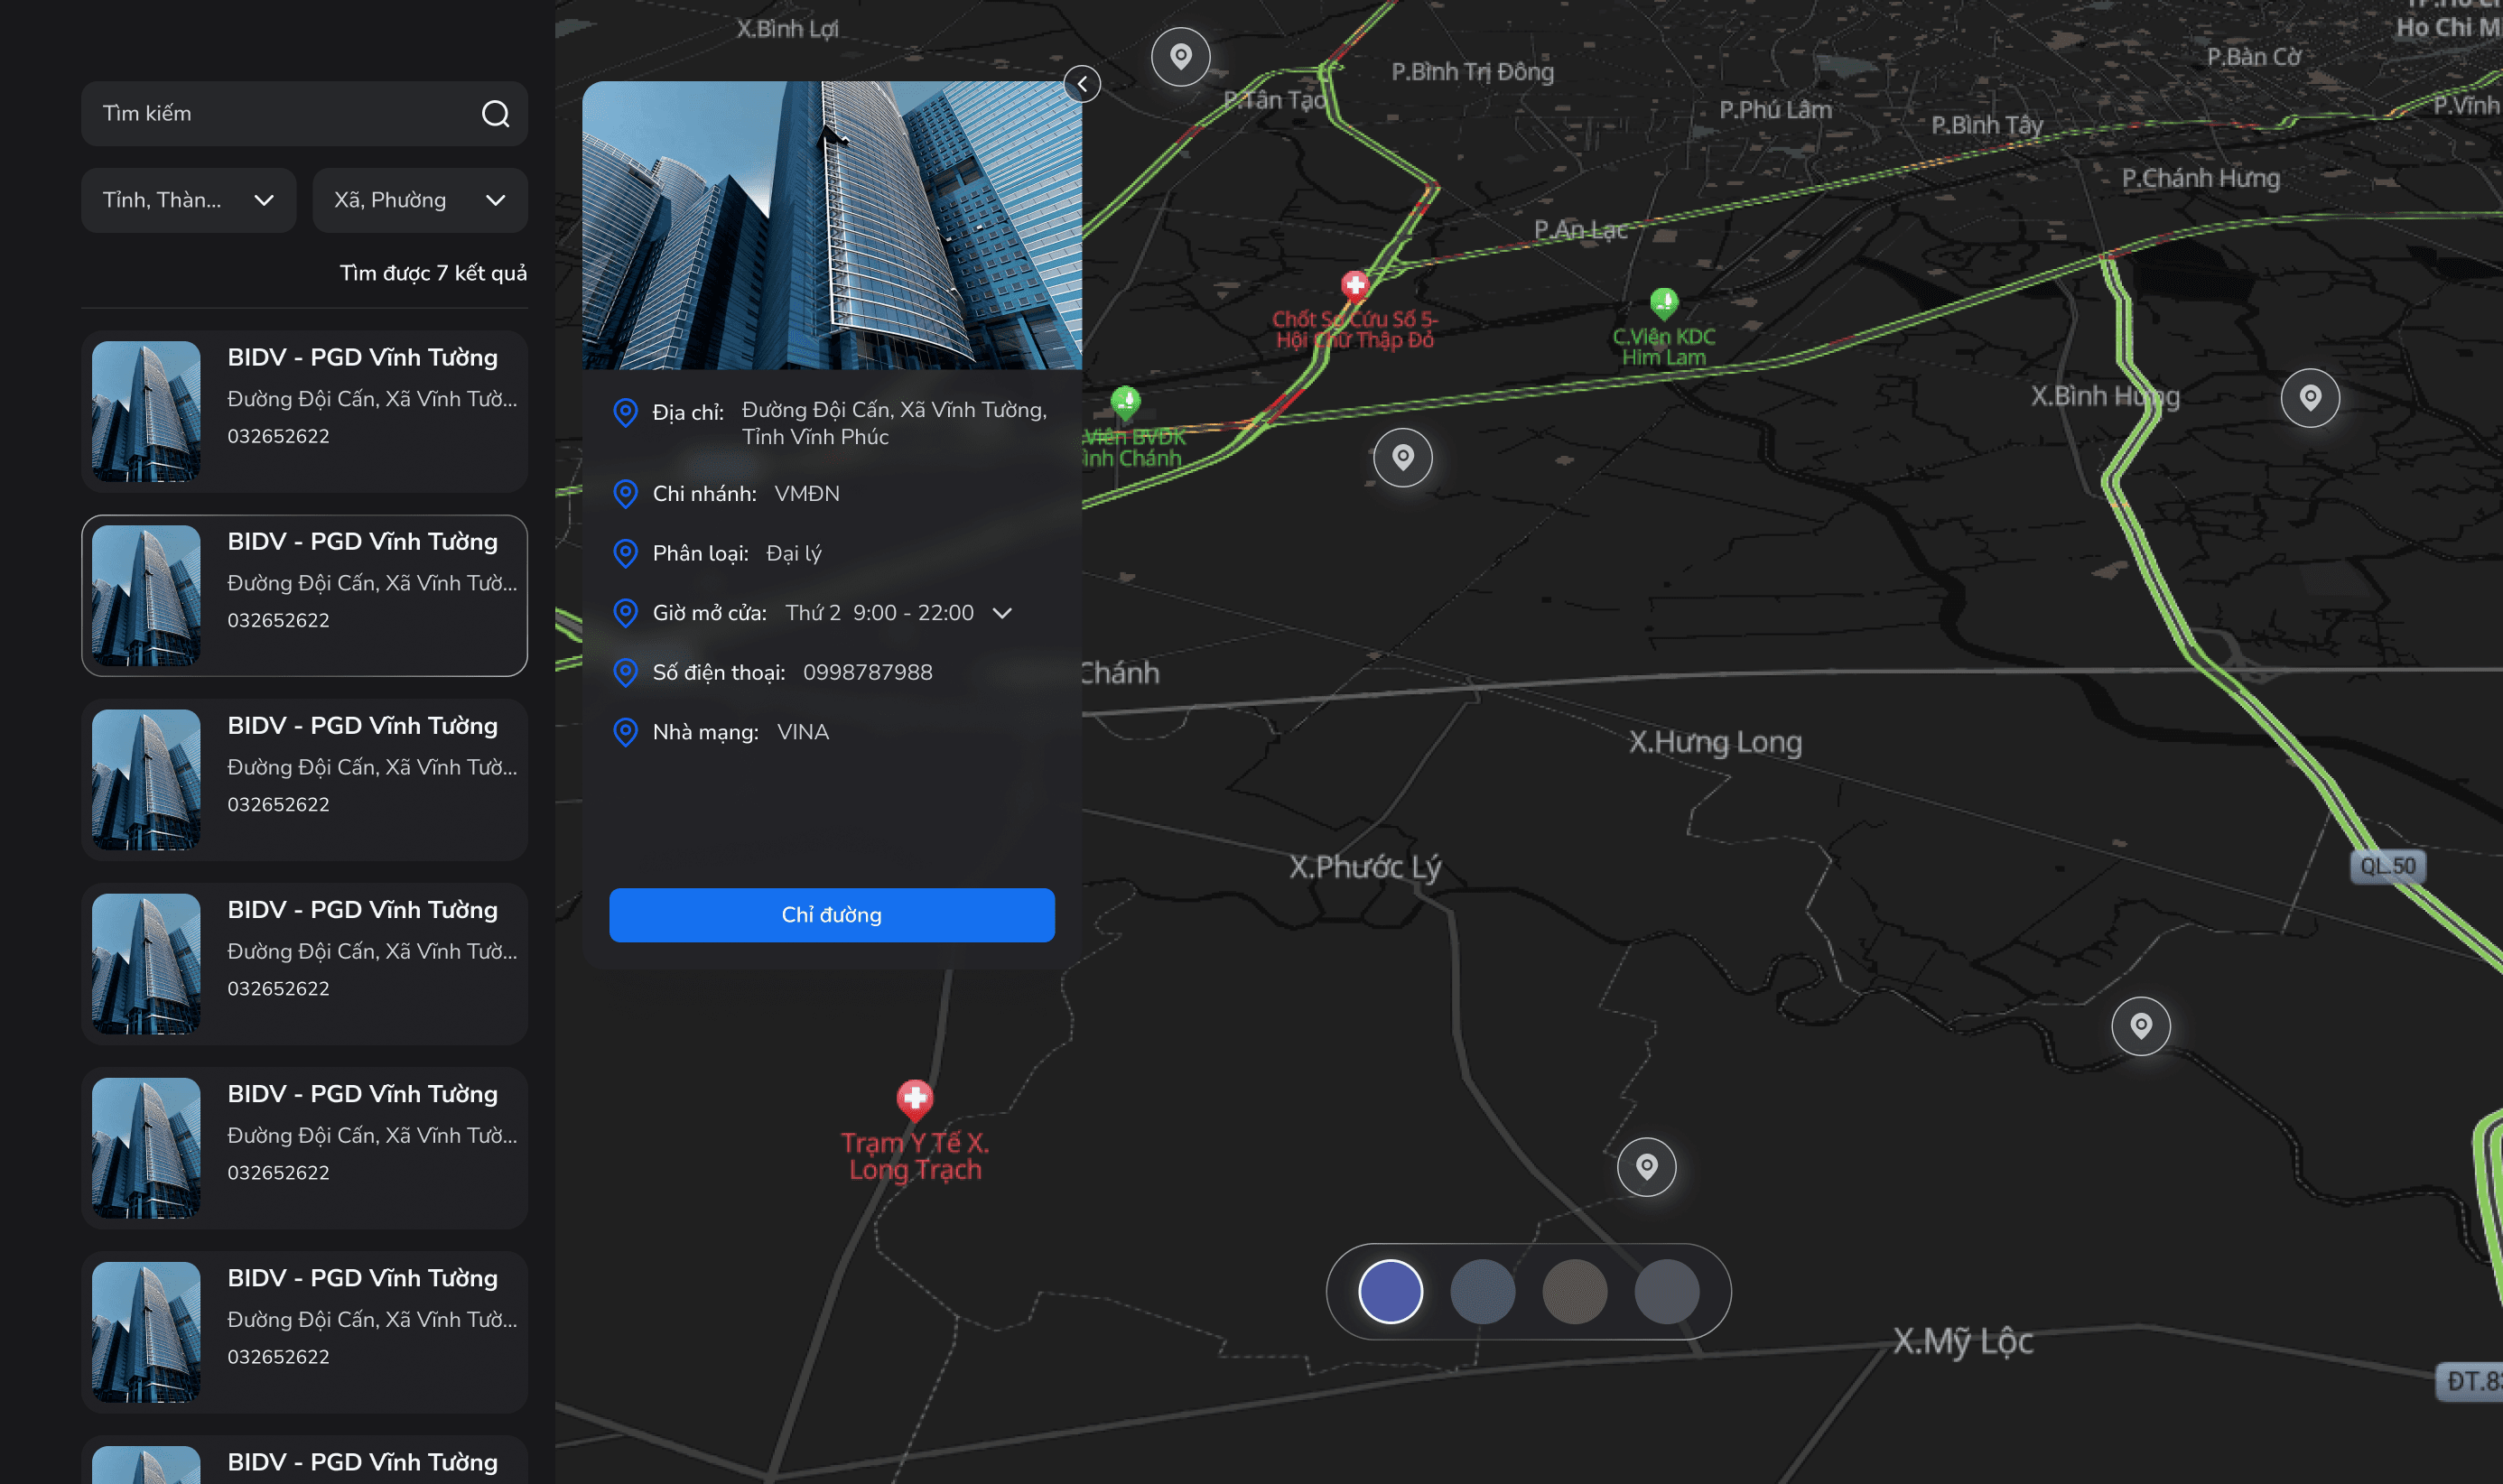2503x1484 pixels.
Task: Click the P.Bàn Cờ map label
Action: 2254,57
